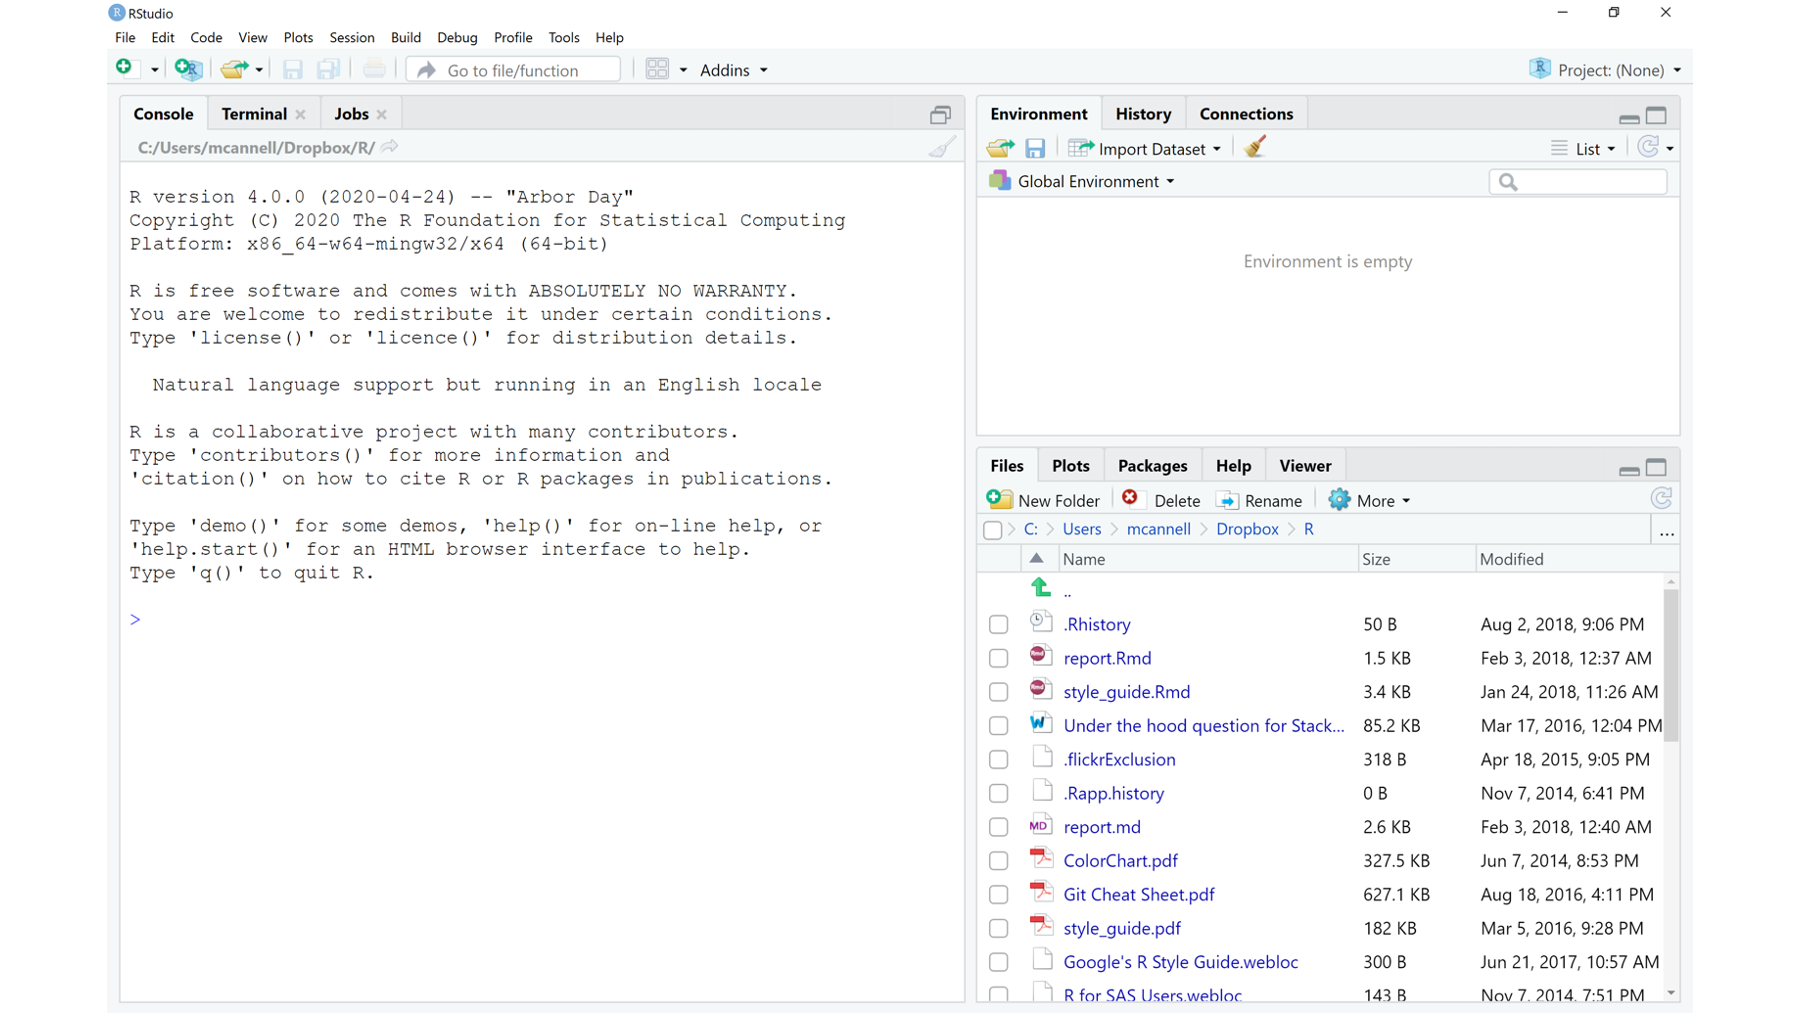Open the File menu
1800x1013 pixels.
125,38
